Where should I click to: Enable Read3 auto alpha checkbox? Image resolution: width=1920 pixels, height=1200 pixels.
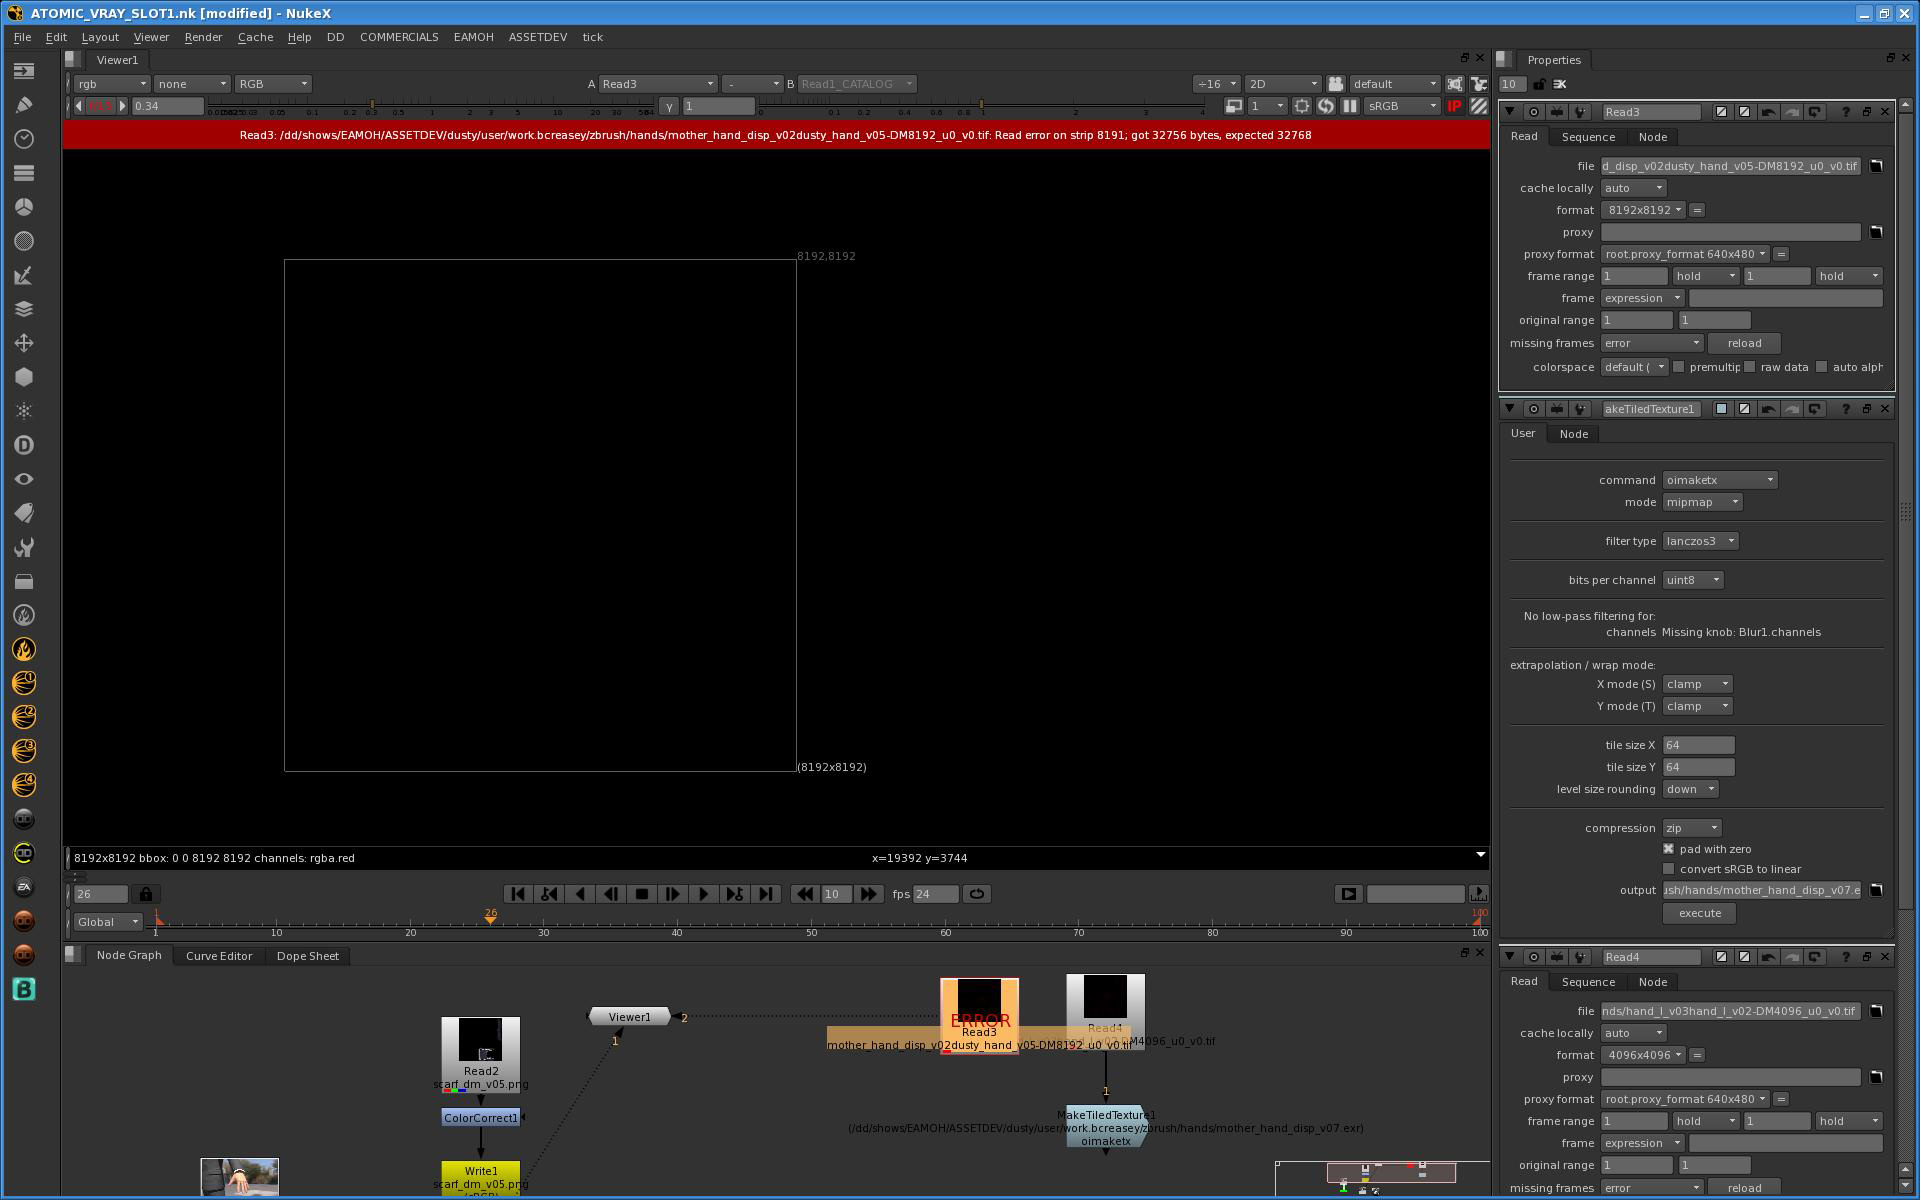click(x=1822, y=367)
